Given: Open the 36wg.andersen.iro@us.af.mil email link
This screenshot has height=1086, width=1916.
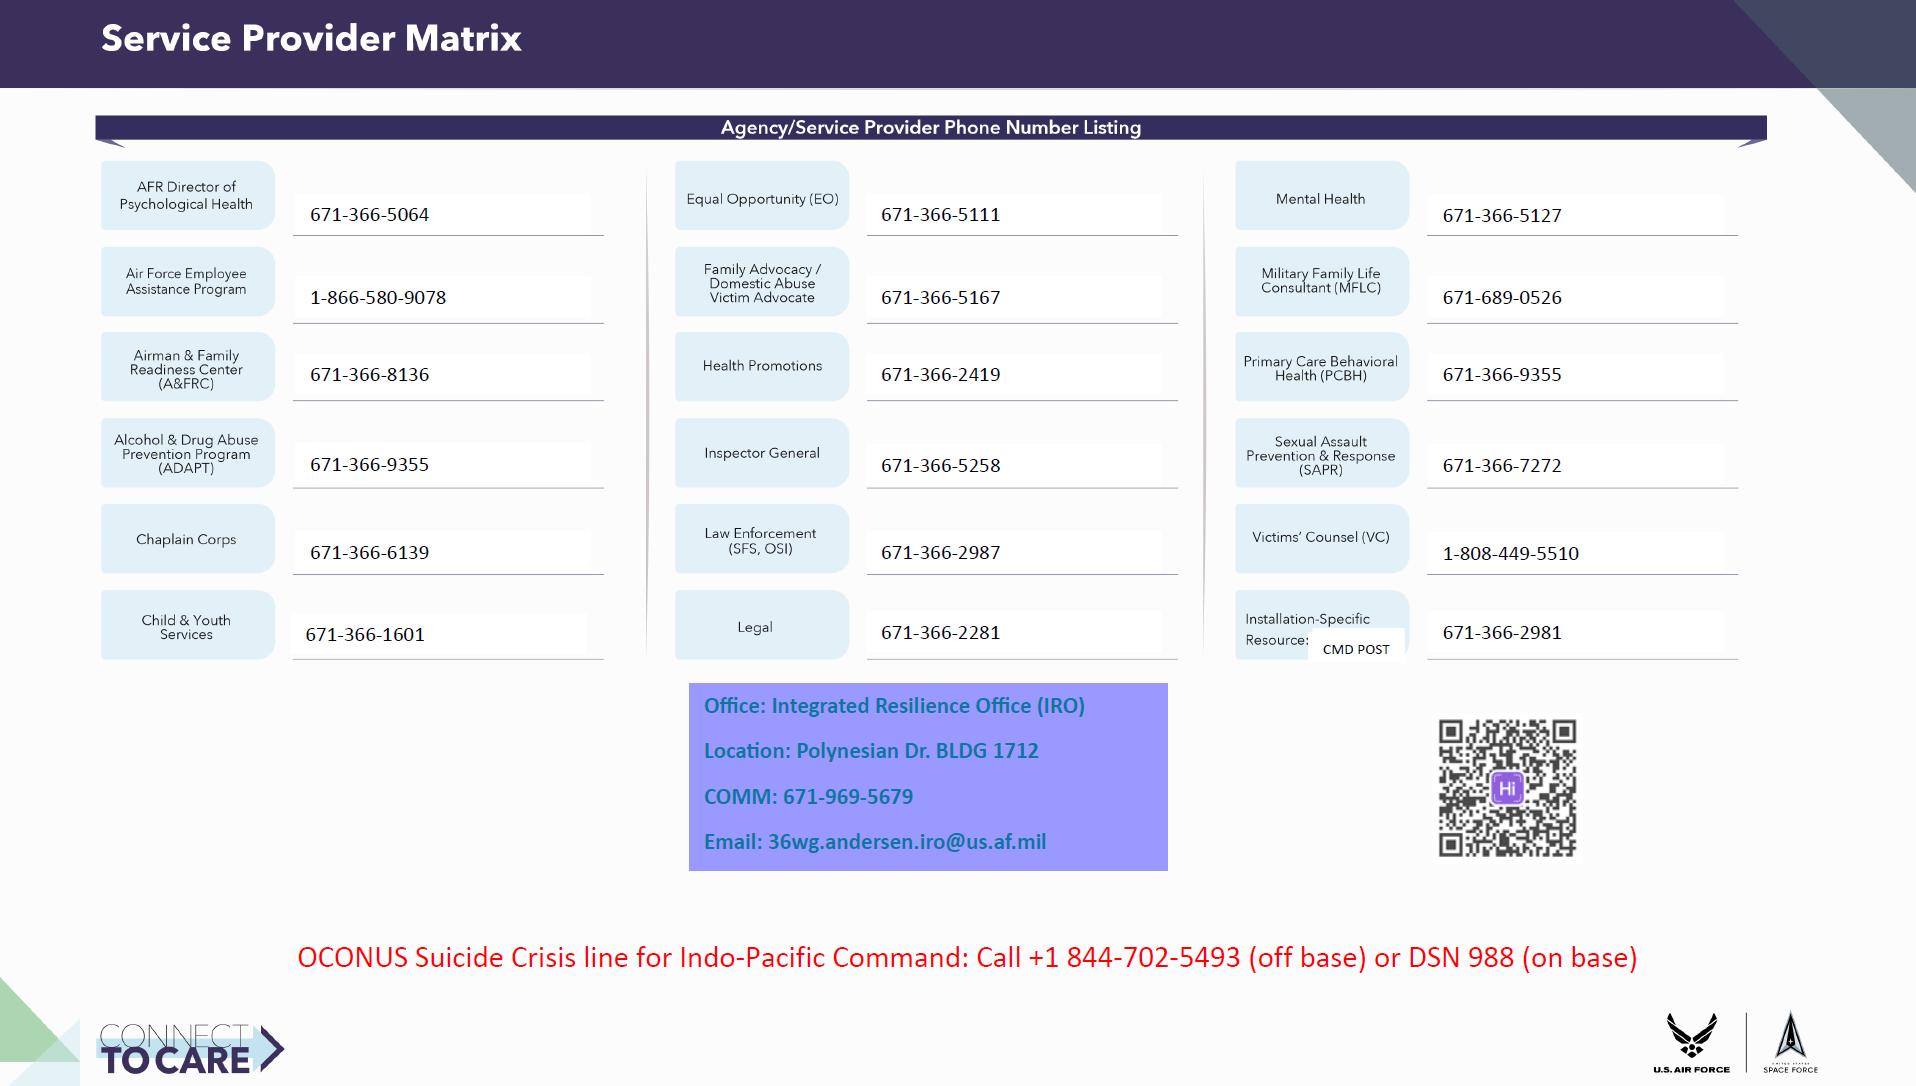Looking at the screenshot, I should point(906,842).
